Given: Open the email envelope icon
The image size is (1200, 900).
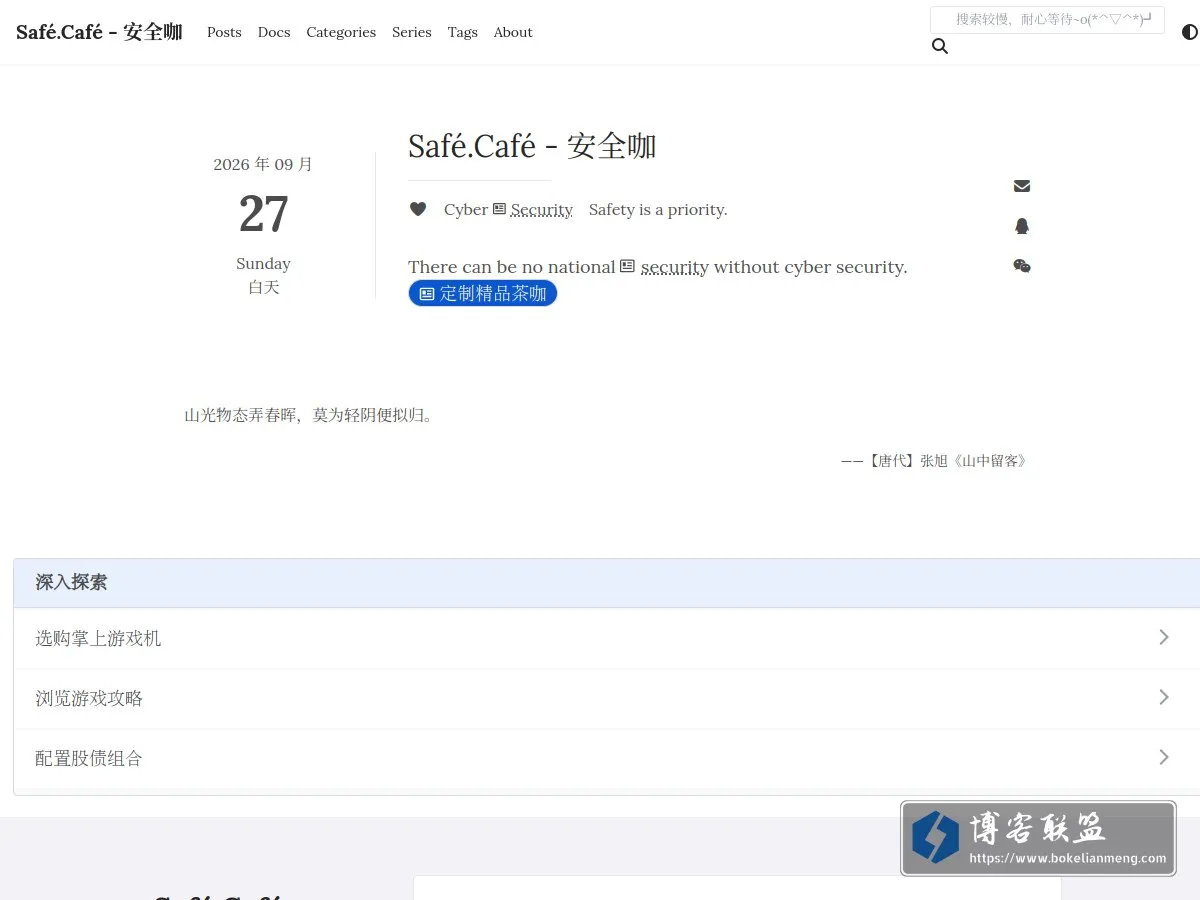Looking at the screenshot, I should click(x=1022, y=186).
